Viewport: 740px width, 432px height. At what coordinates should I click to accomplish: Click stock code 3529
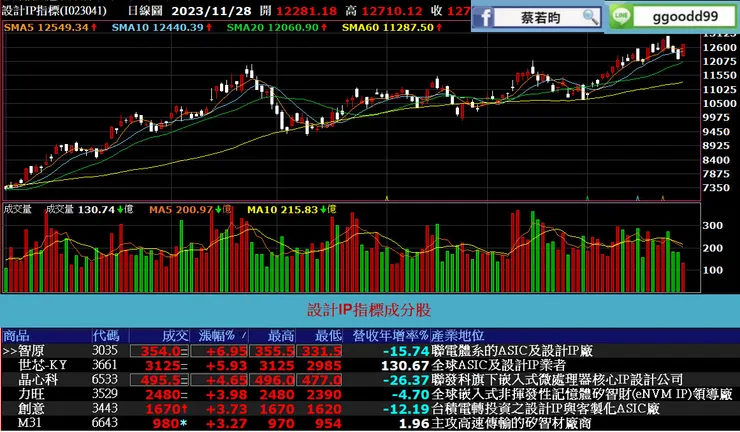(x=104, y=394)
